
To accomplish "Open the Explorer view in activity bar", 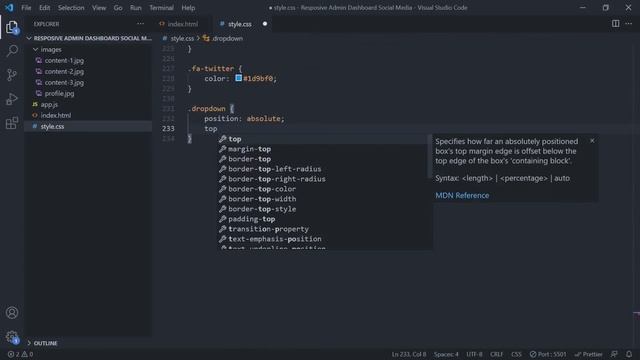I will [x=12, y=27].
